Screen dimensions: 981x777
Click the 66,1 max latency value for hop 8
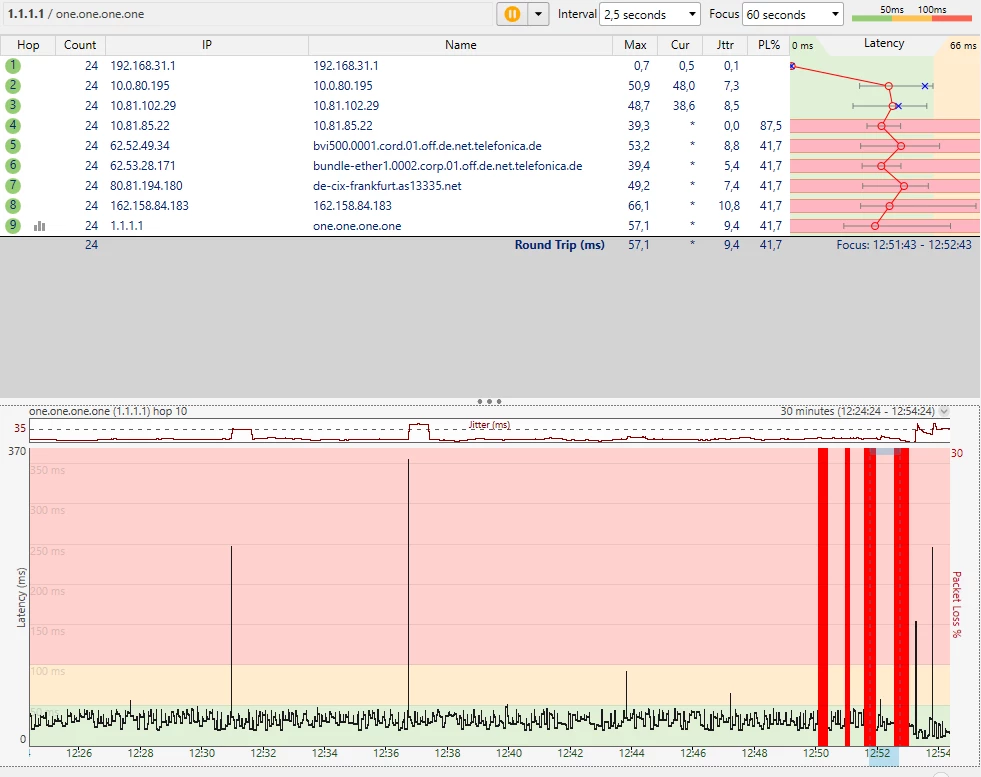pyautogui.click(x=639, y=206)
